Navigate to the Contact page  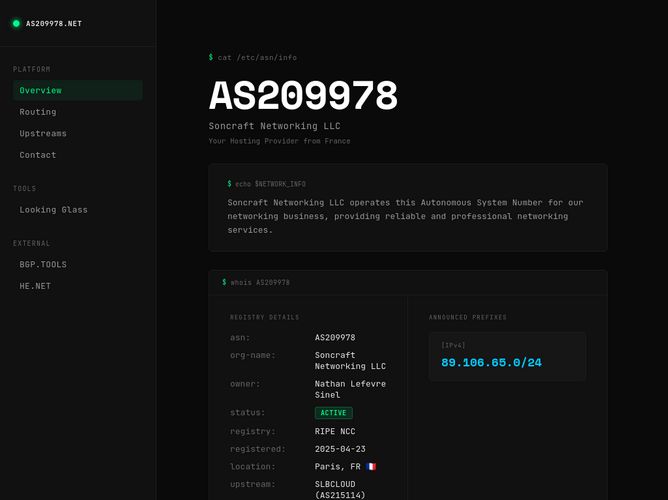(x=78, y=155)
